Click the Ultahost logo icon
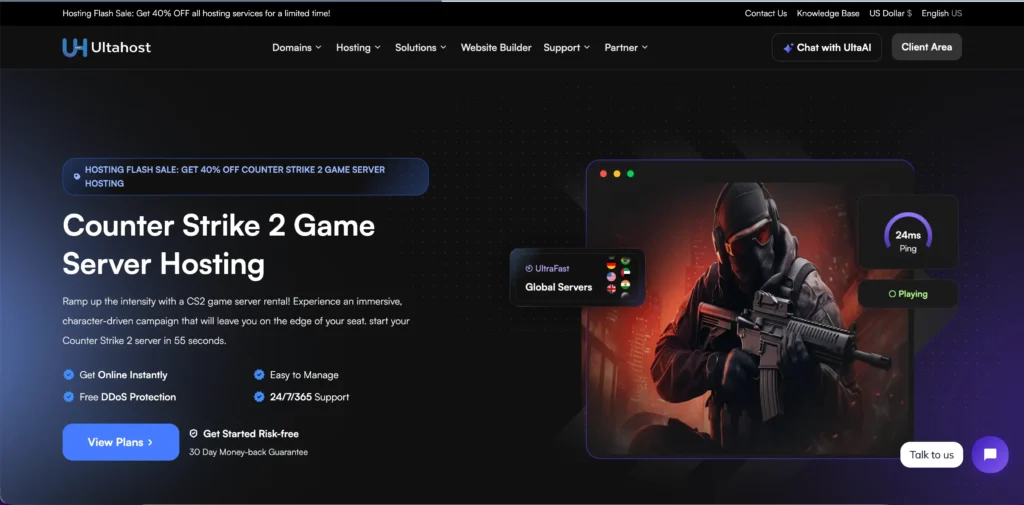This screenshot has width=1024, height=505. [x=74, y=47]
